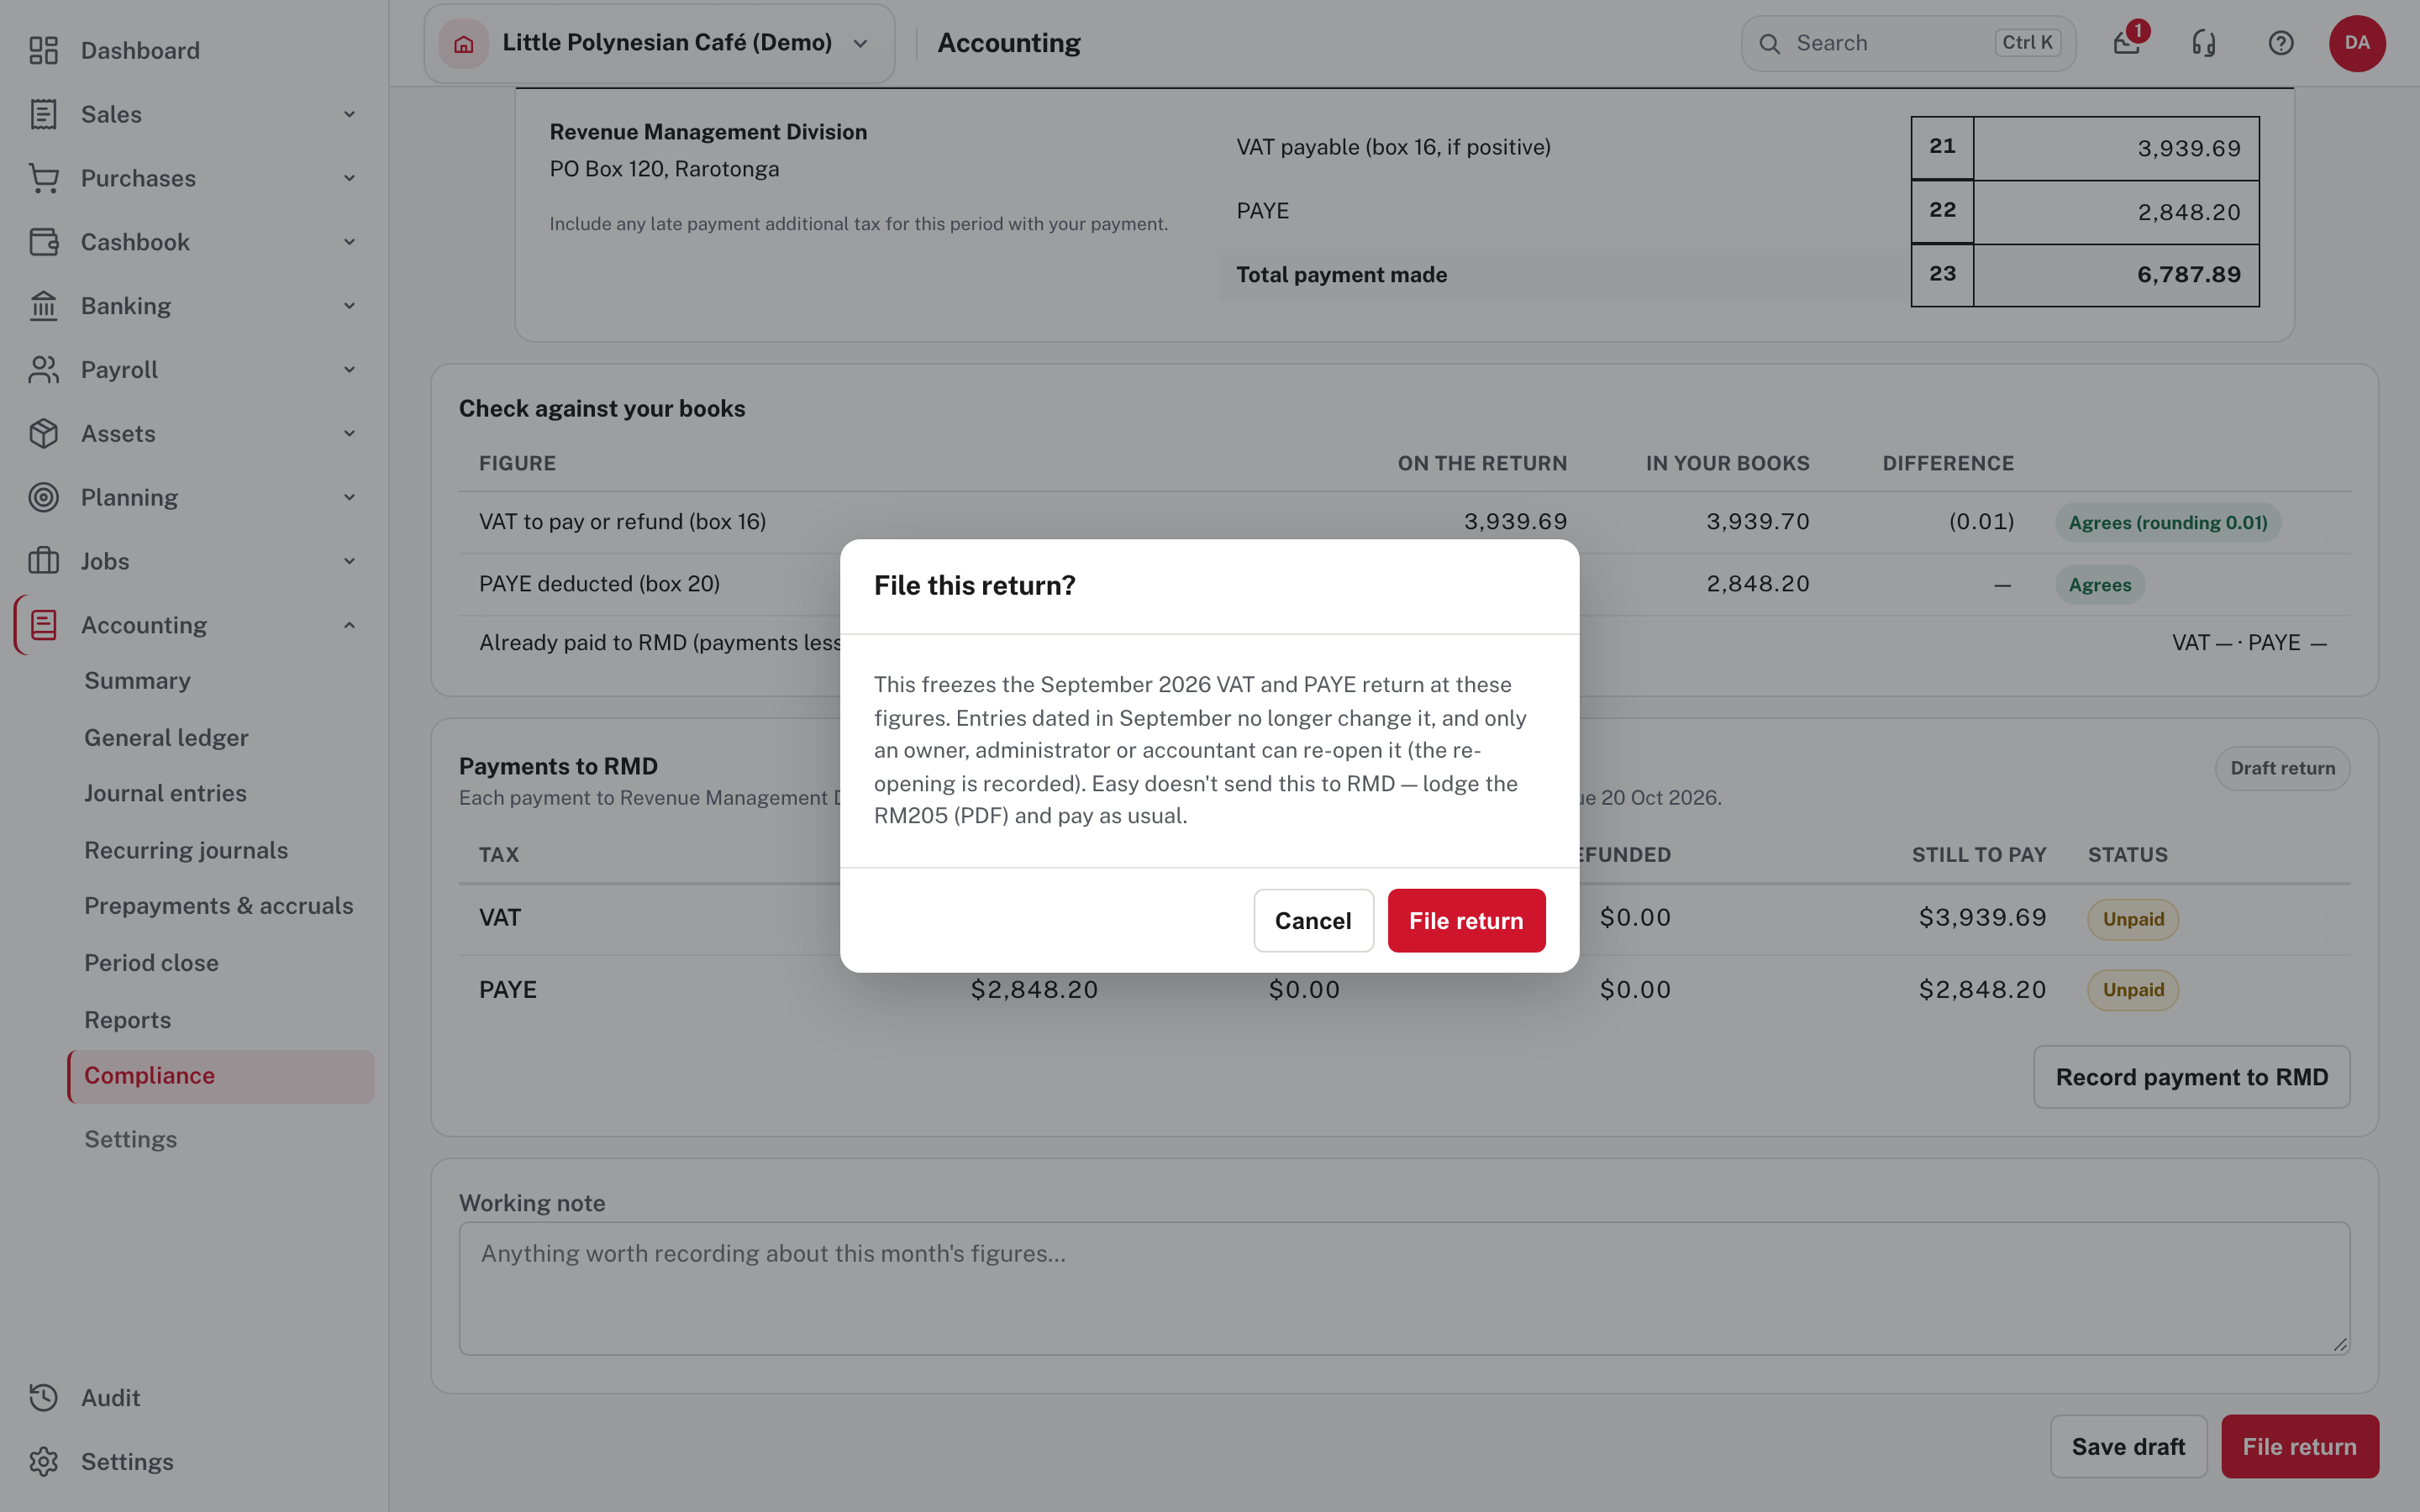Click the Sales receipt icon

(x=43, y=114)
